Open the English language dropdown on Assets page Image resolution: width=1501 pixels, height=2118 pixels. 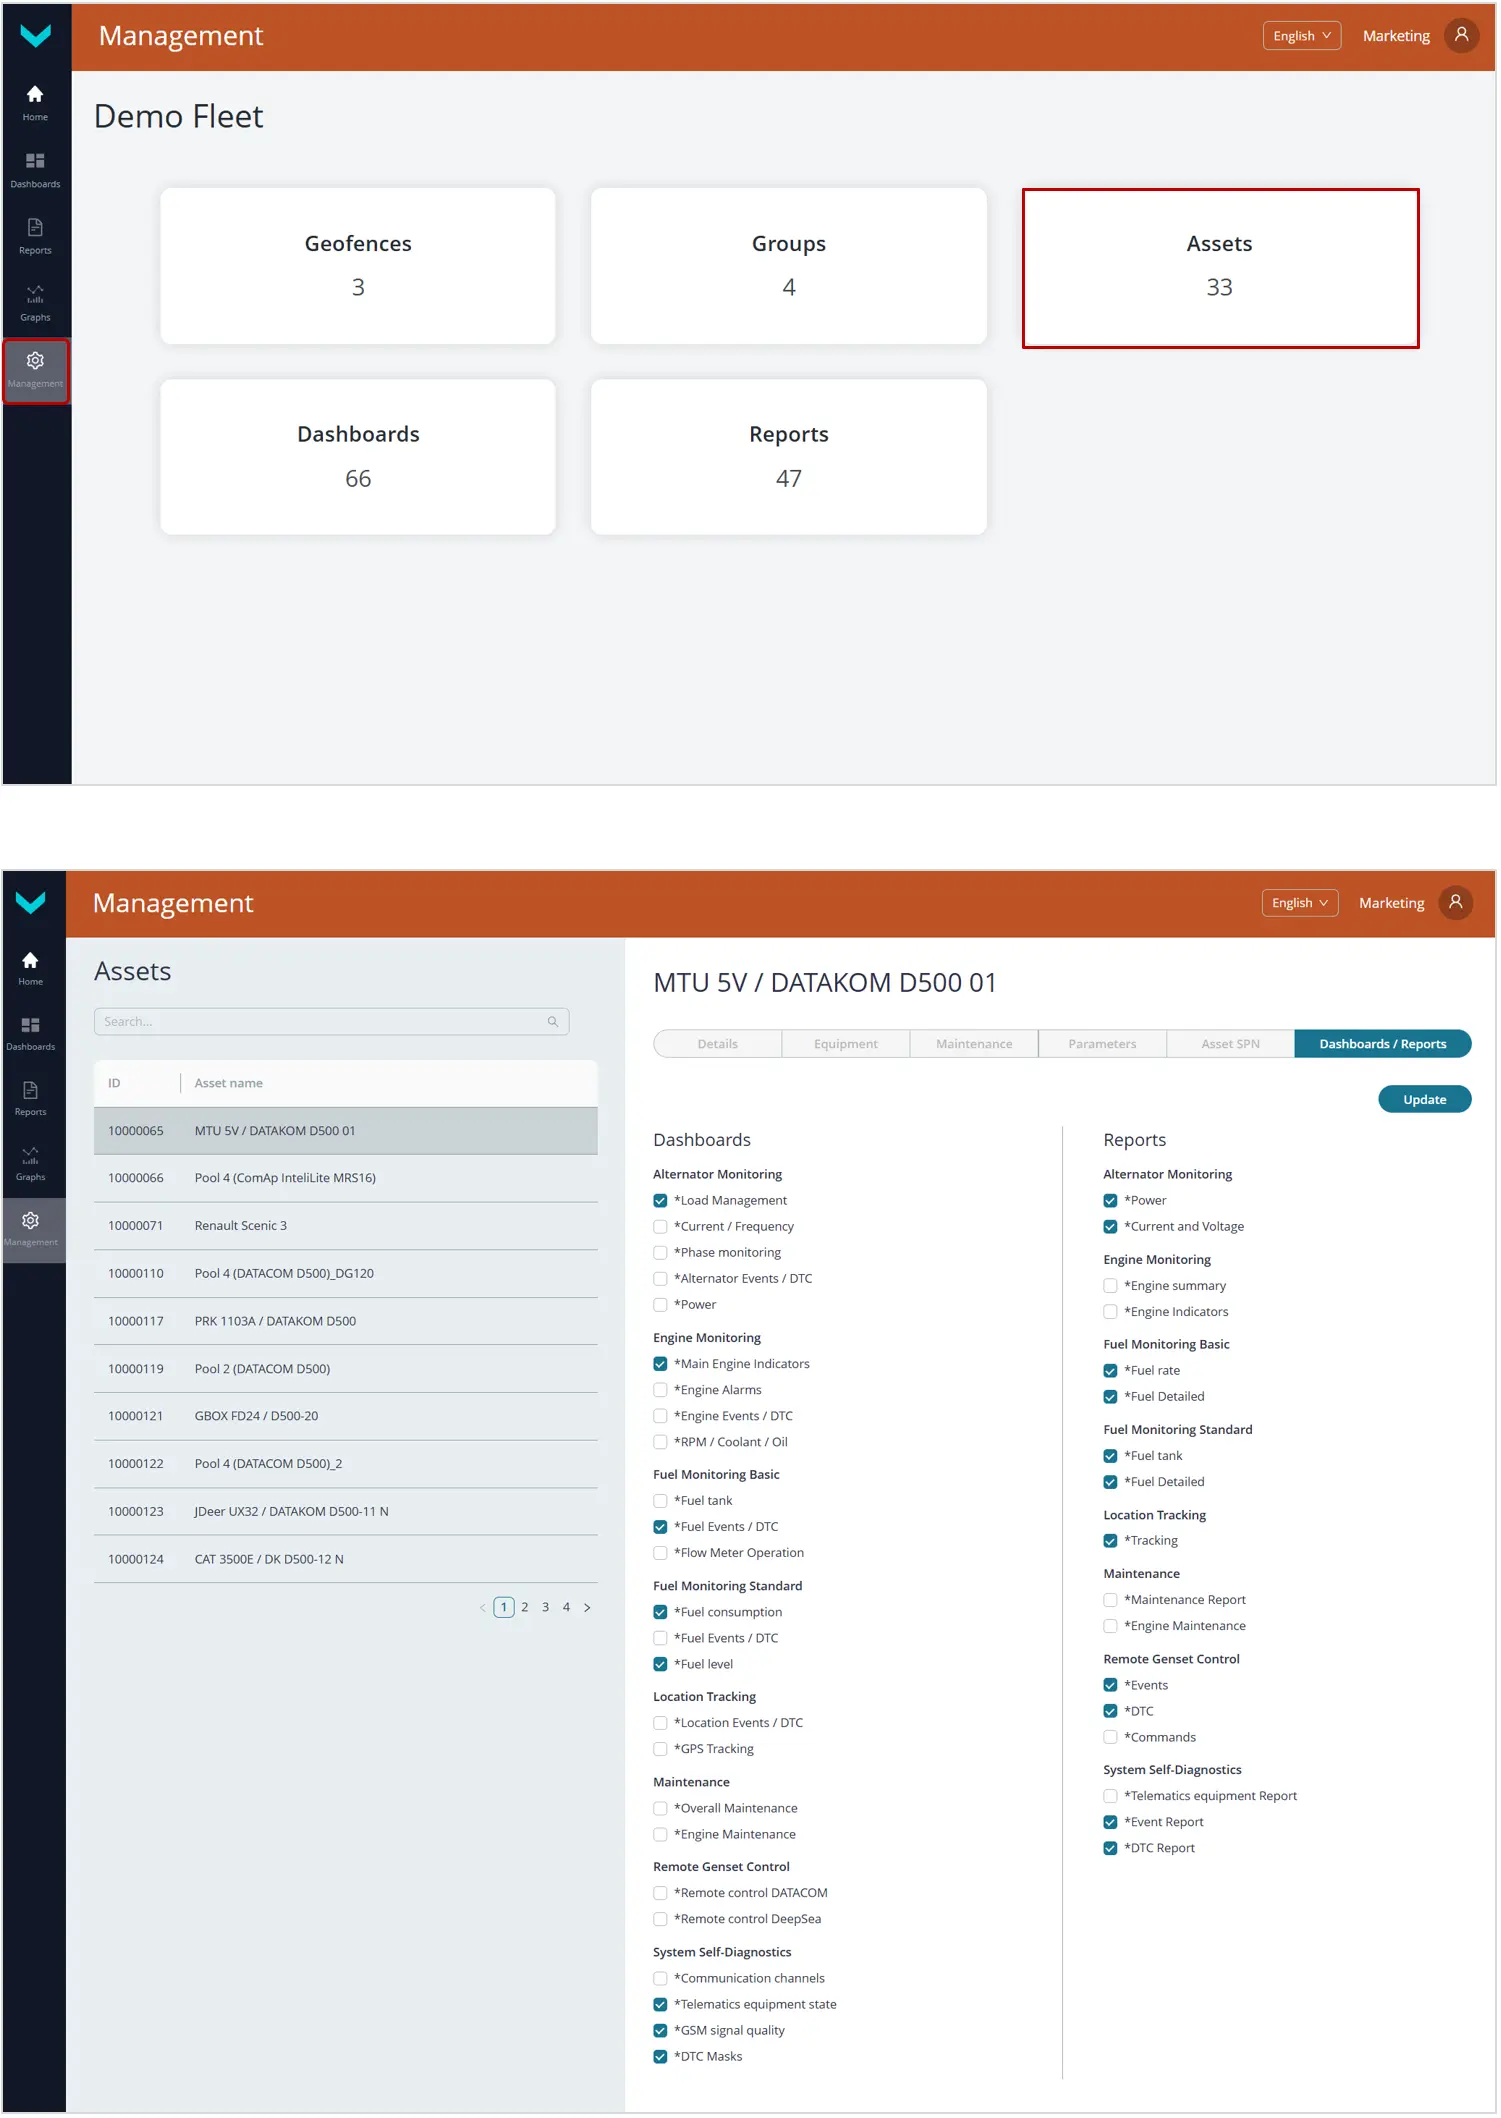[1299, 903]
